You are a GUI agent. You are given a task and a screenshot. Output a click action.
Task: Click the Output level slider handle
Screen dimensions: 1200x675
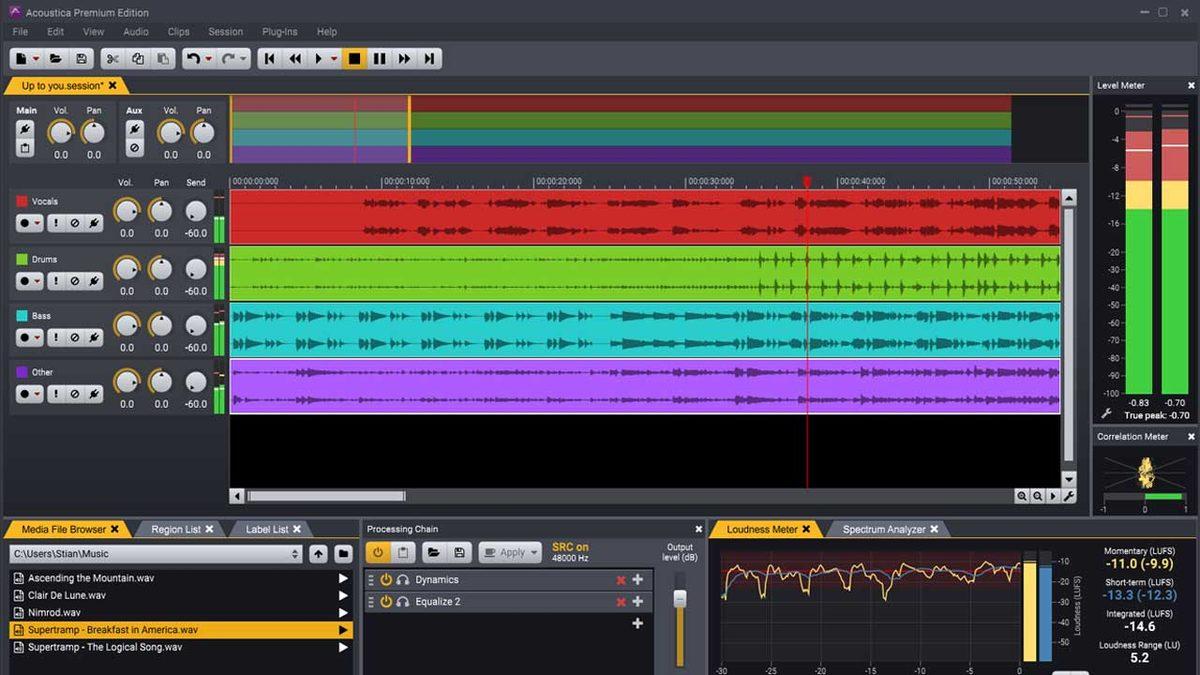click(680, 598)
